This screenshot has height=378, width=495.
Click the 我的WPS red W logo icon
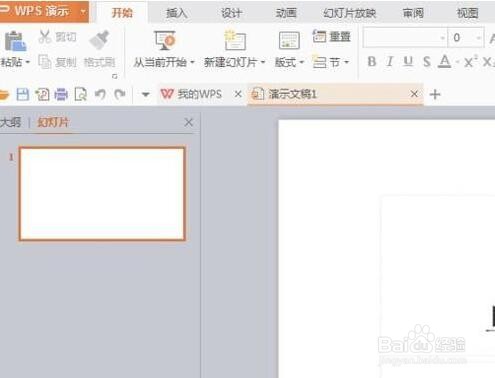coord(167,94)
